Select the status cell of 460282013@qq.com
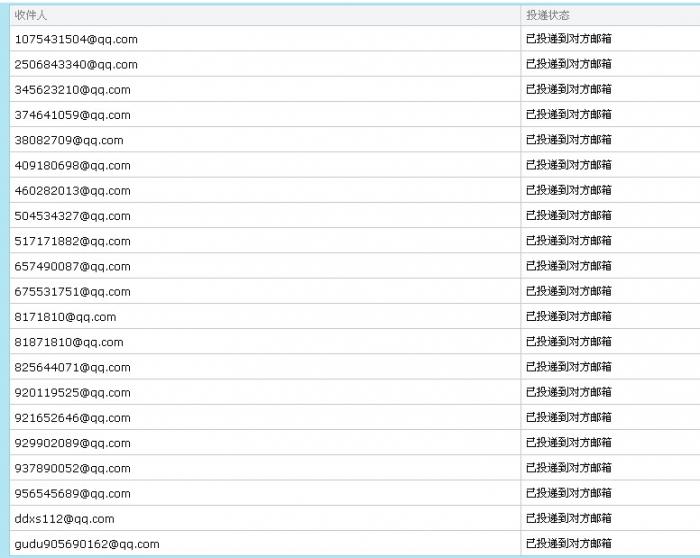This screenshot has height=558, width=700. [569, 190]
